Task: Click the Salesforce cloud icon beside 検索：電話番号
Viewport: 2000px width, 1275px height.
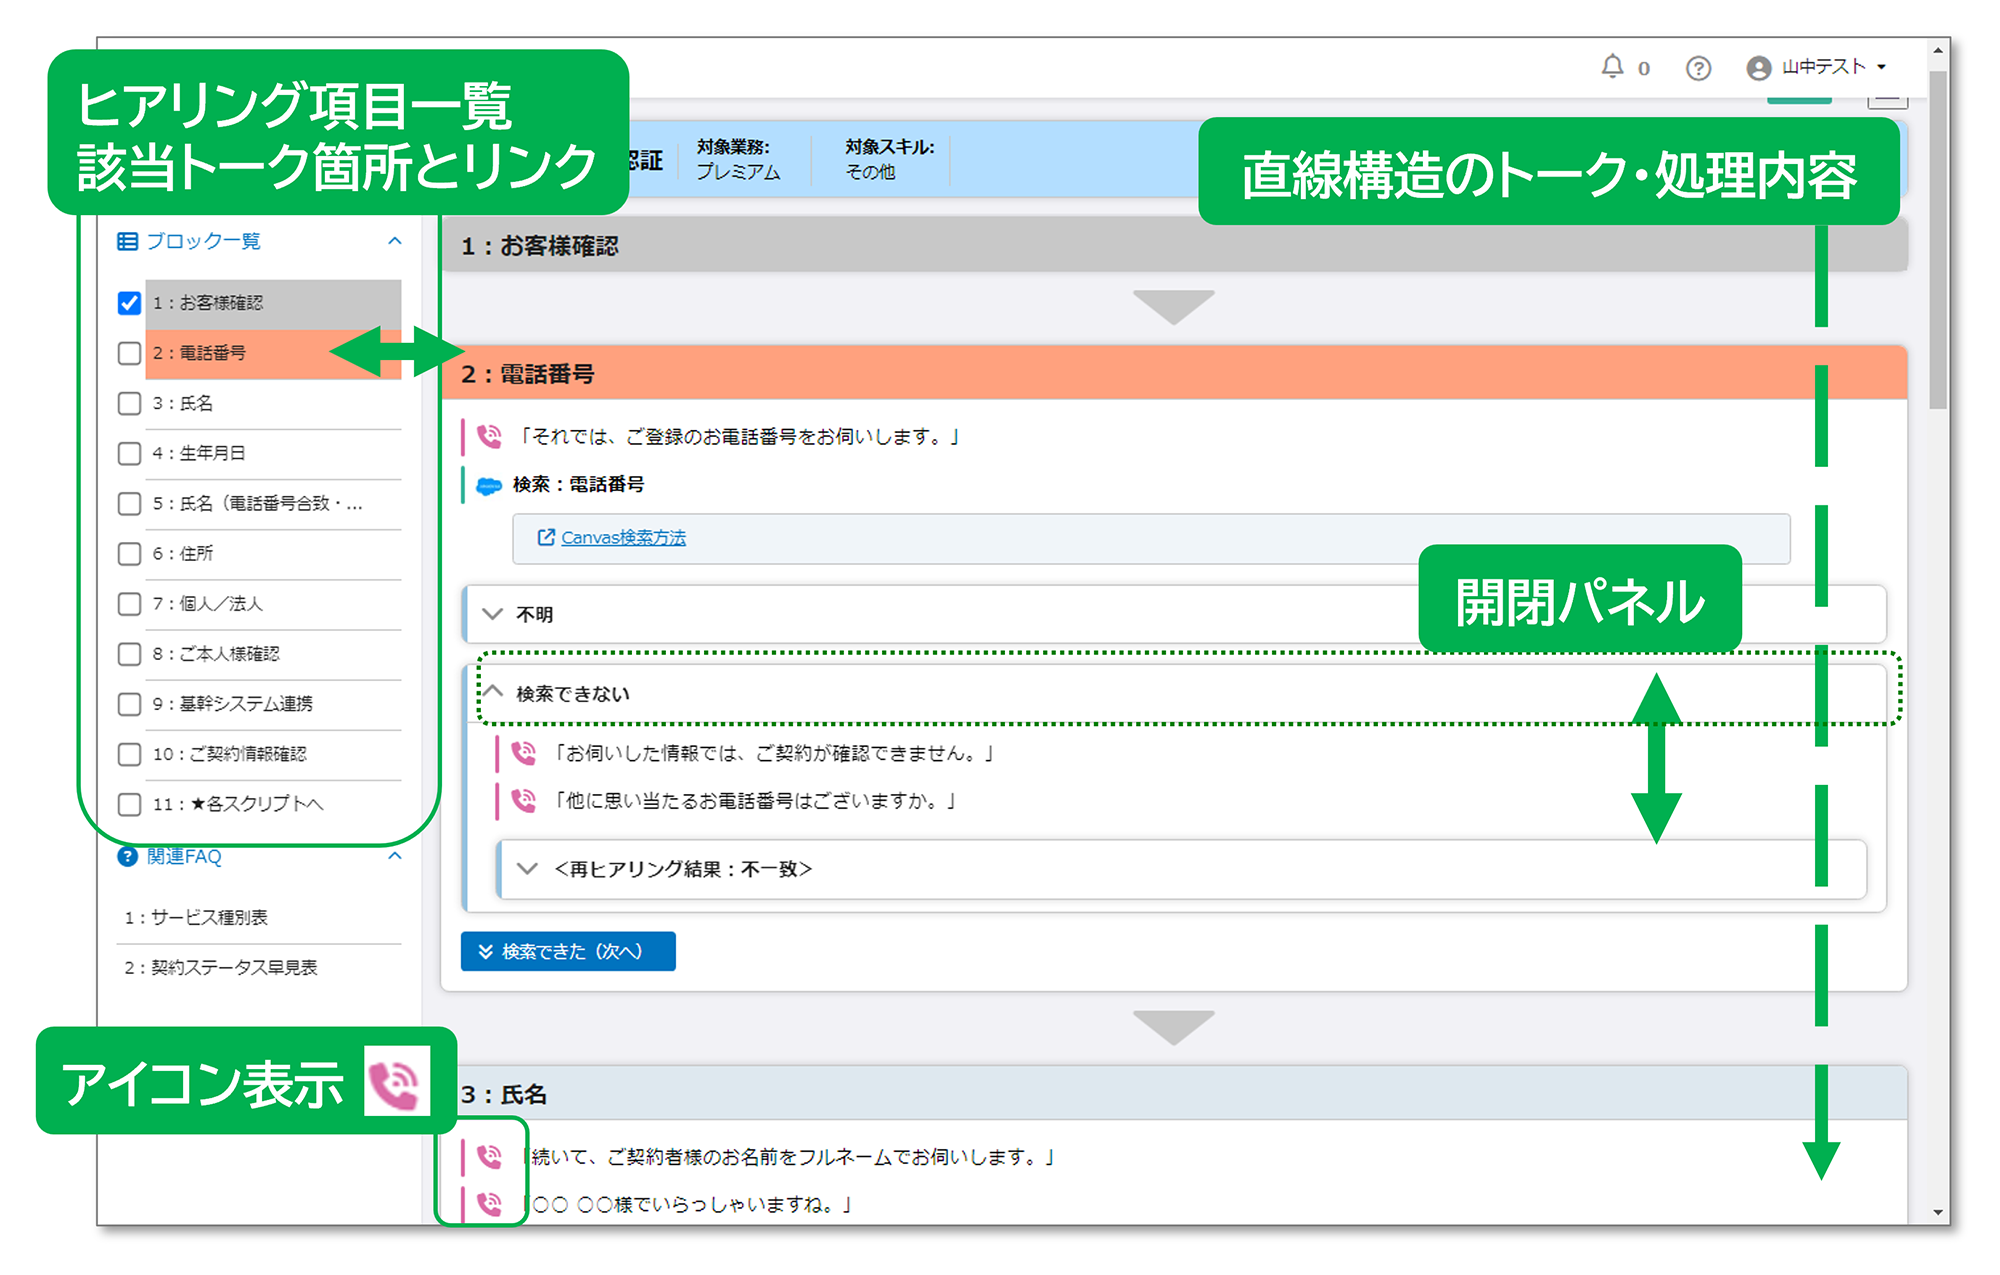Action: click(x=488, y=486)
